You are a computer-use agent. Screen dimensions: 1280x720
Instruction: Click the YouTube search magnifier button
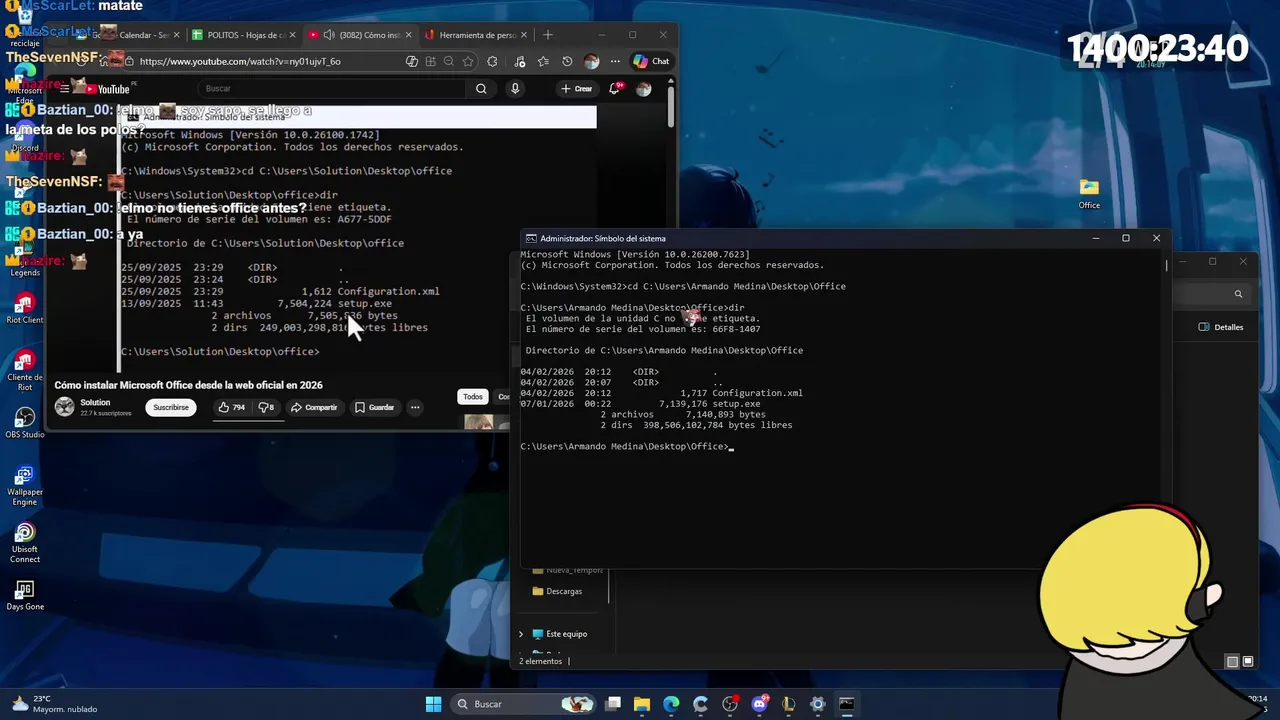pyautogui.click(x=481, y=88)
